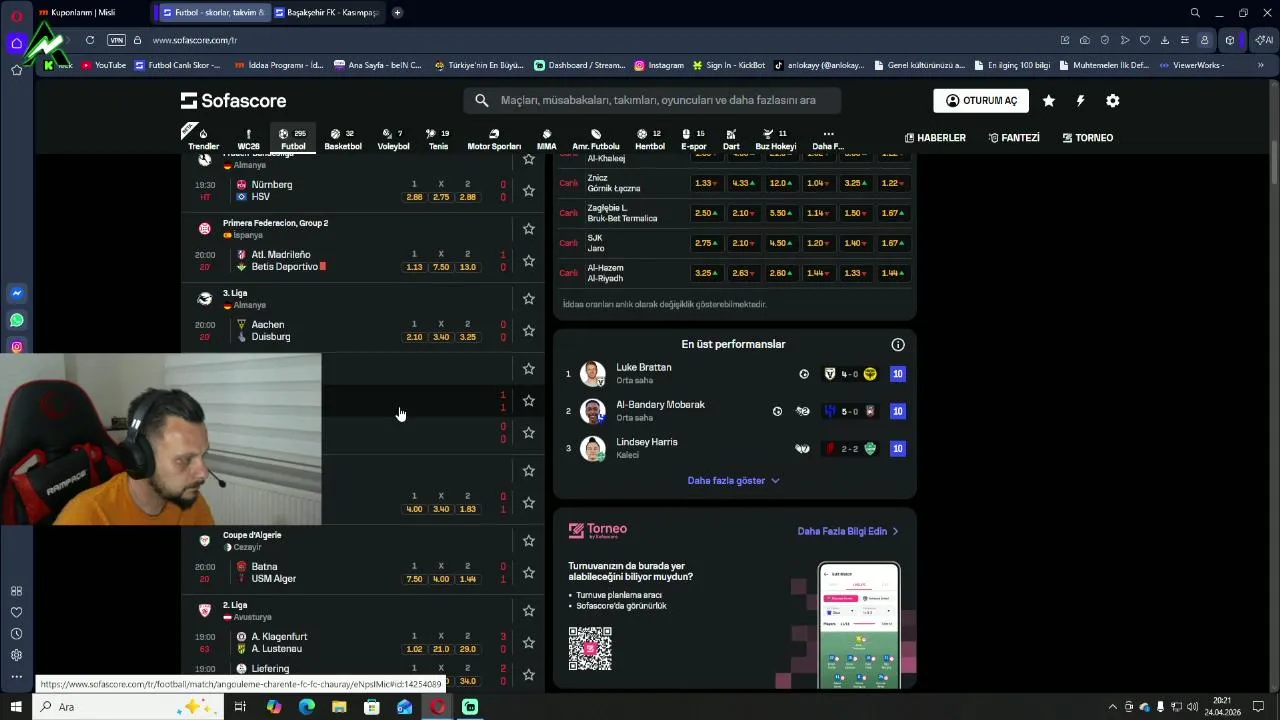
Task: Open a new browser tab
Action: pyautogui.click(x=397, y=12)
